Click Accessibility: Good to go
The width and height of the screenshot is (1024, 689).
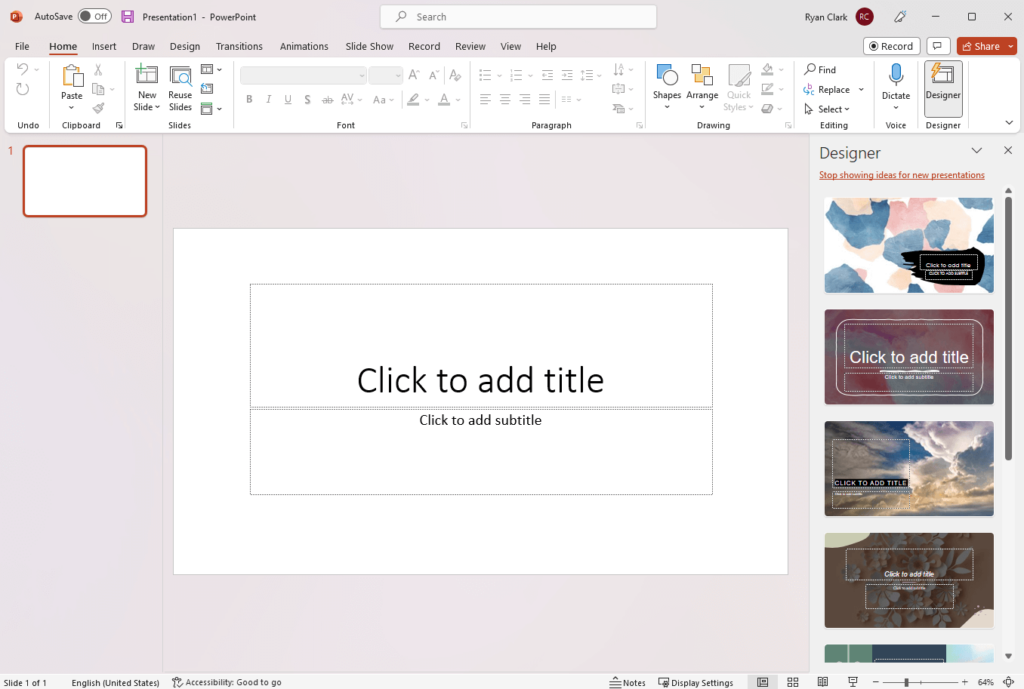click(227, 682)
